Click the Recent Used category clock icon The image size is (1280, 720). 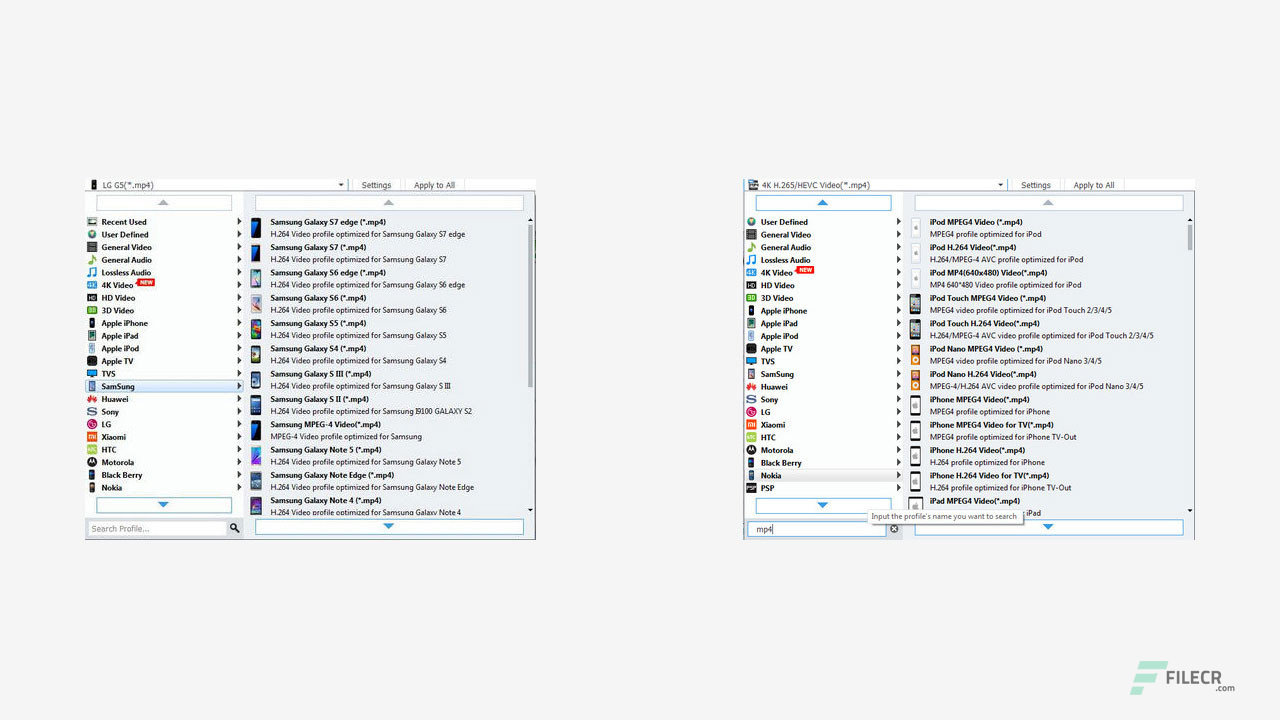point(92,222)
